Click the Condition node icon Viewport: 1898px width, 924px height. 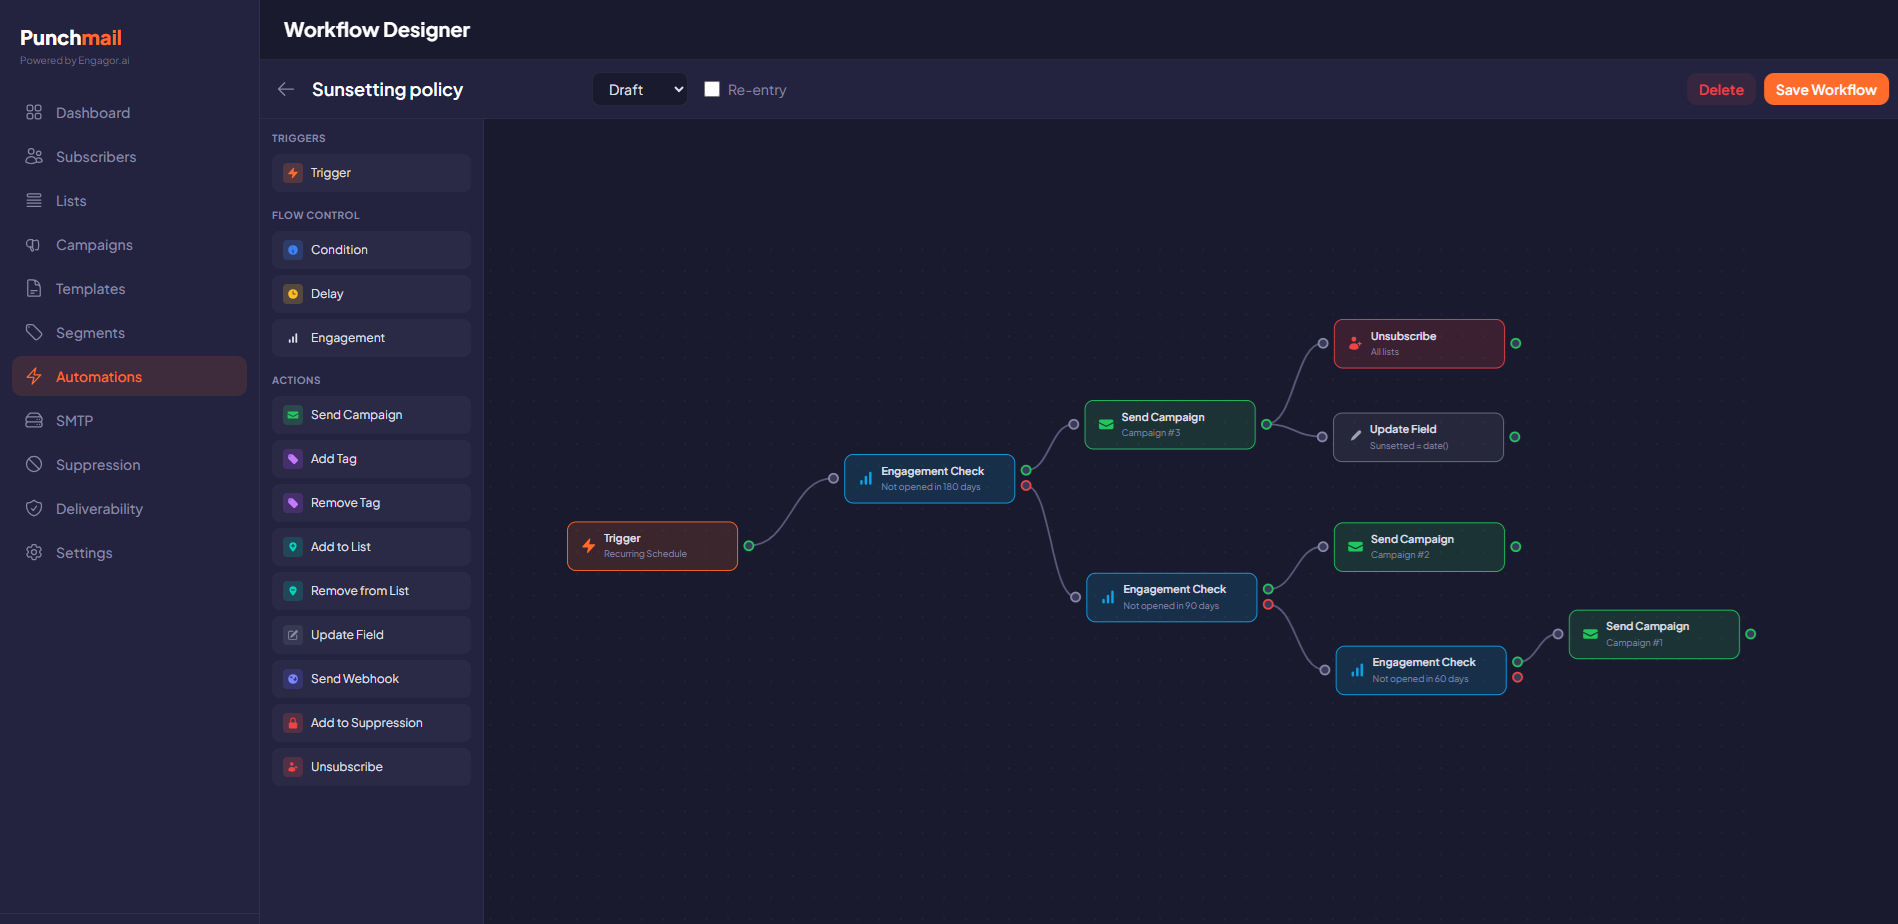tap(293, 249)
